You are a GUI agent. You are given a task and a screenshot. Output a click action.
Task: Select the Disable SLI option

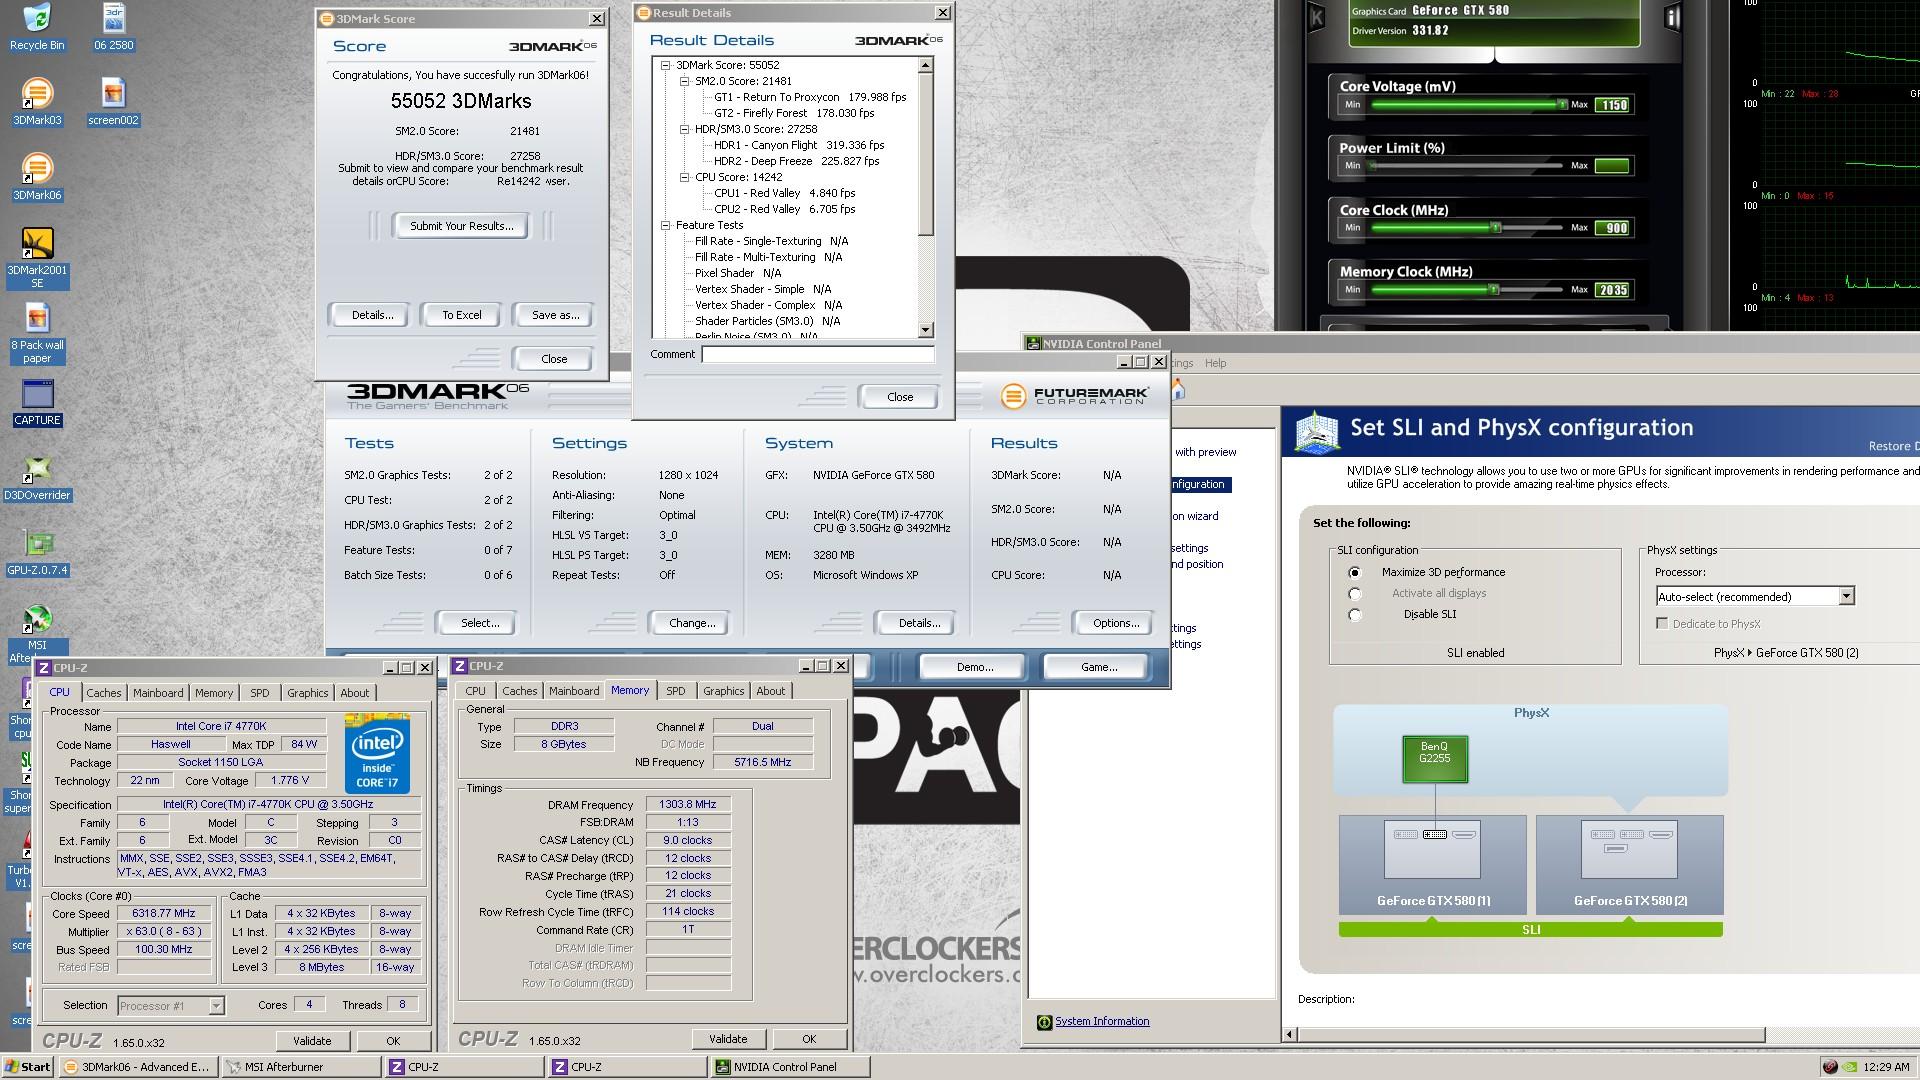pos(1355,615)
